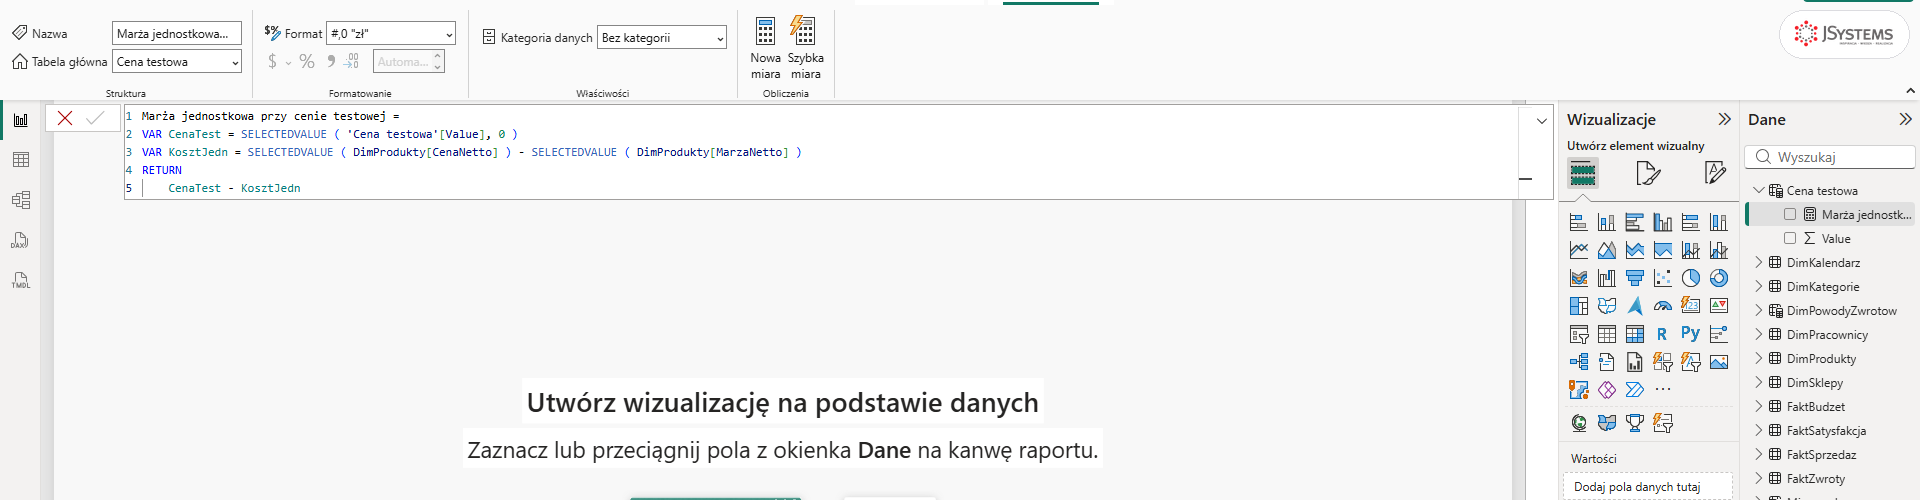Select Scatter chart visual
The image size is (1920, 500).
pos(1663,278)
